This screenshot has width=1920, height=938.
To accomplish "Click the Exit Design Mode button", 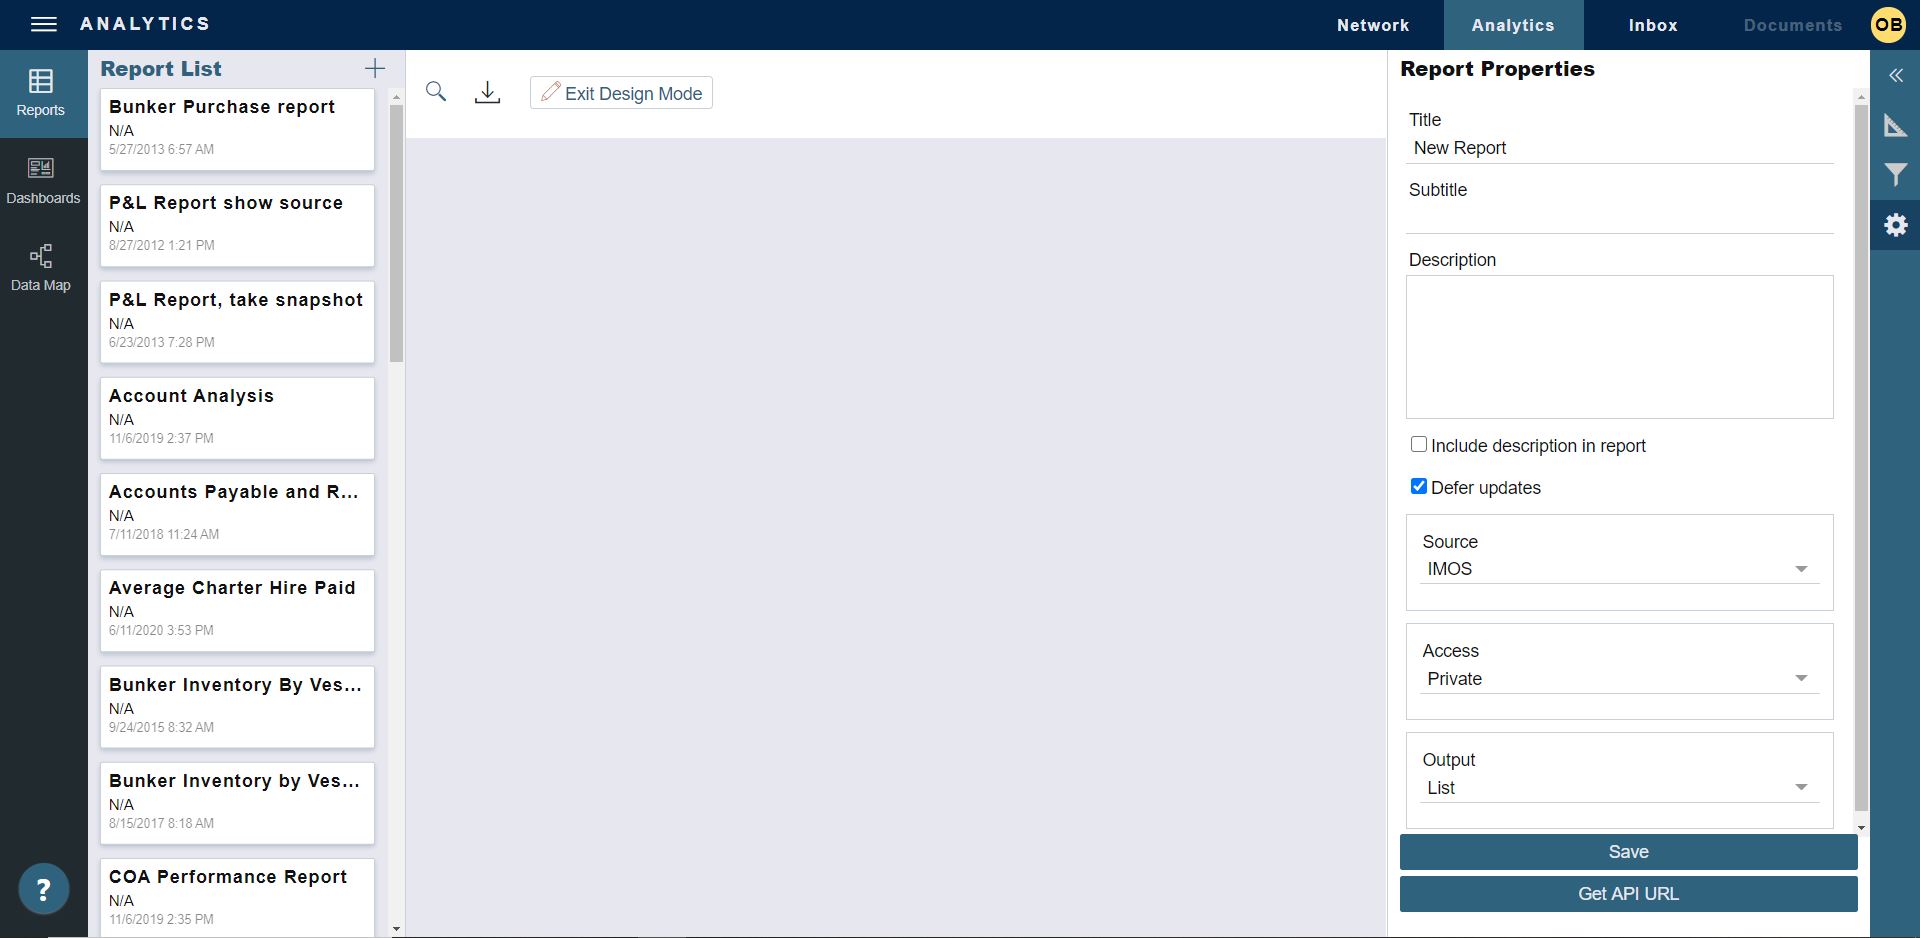I will point(620,92).
